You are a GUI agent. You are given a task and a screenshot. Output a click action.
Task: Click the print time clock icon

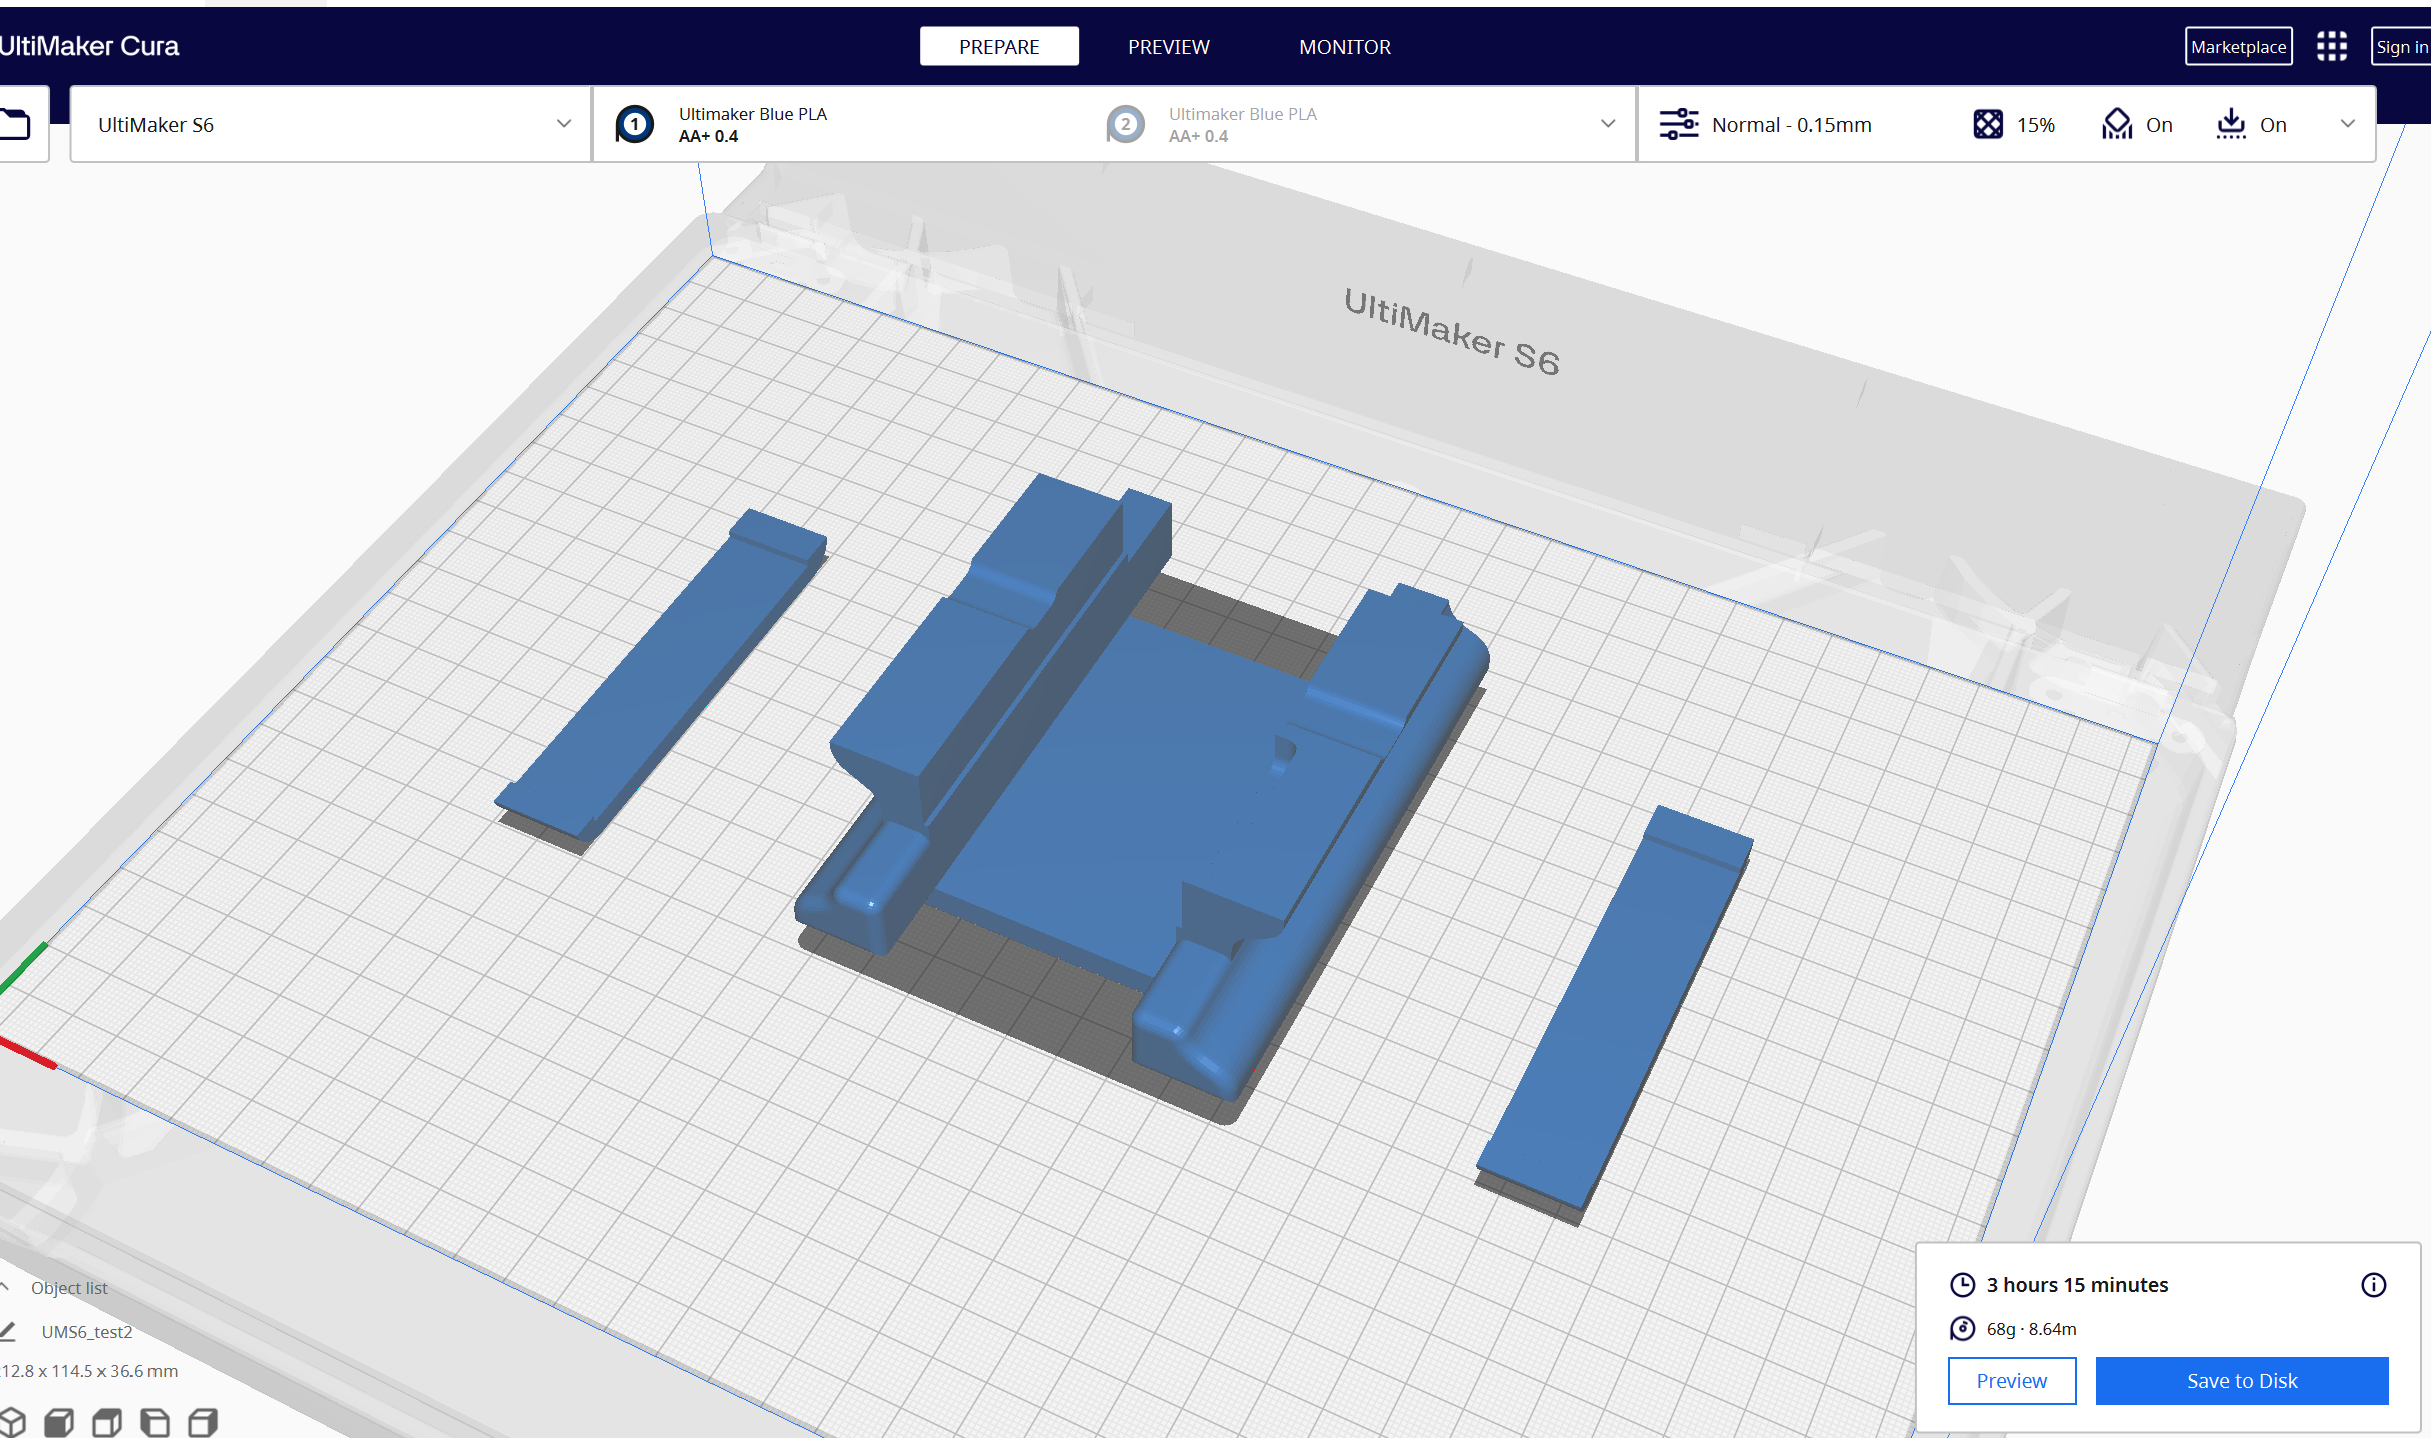point(1962,1285)
